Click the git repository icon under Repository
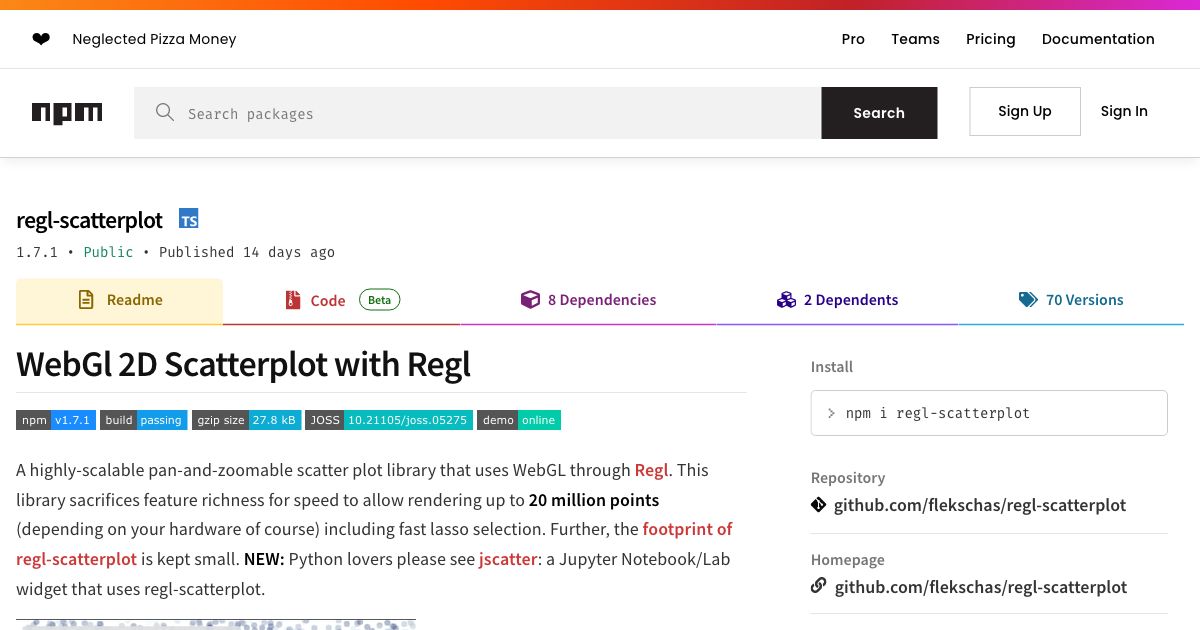Viewport: 1200px width, 630px height. point(818,505)
